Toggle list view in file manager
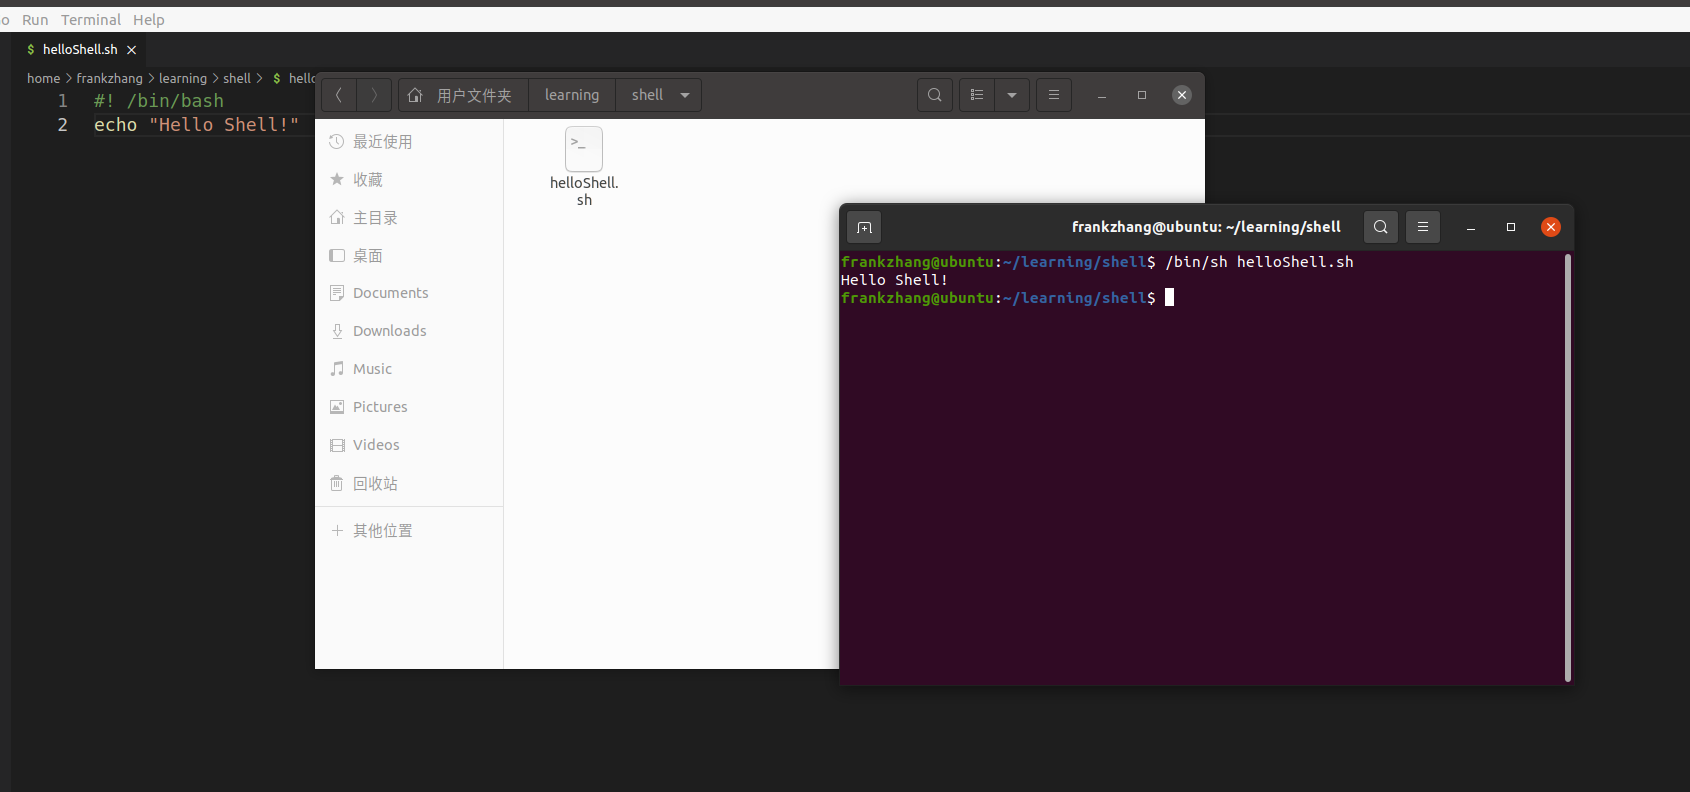This screenshot has height=792, width=1690. (x=977, y=95)
